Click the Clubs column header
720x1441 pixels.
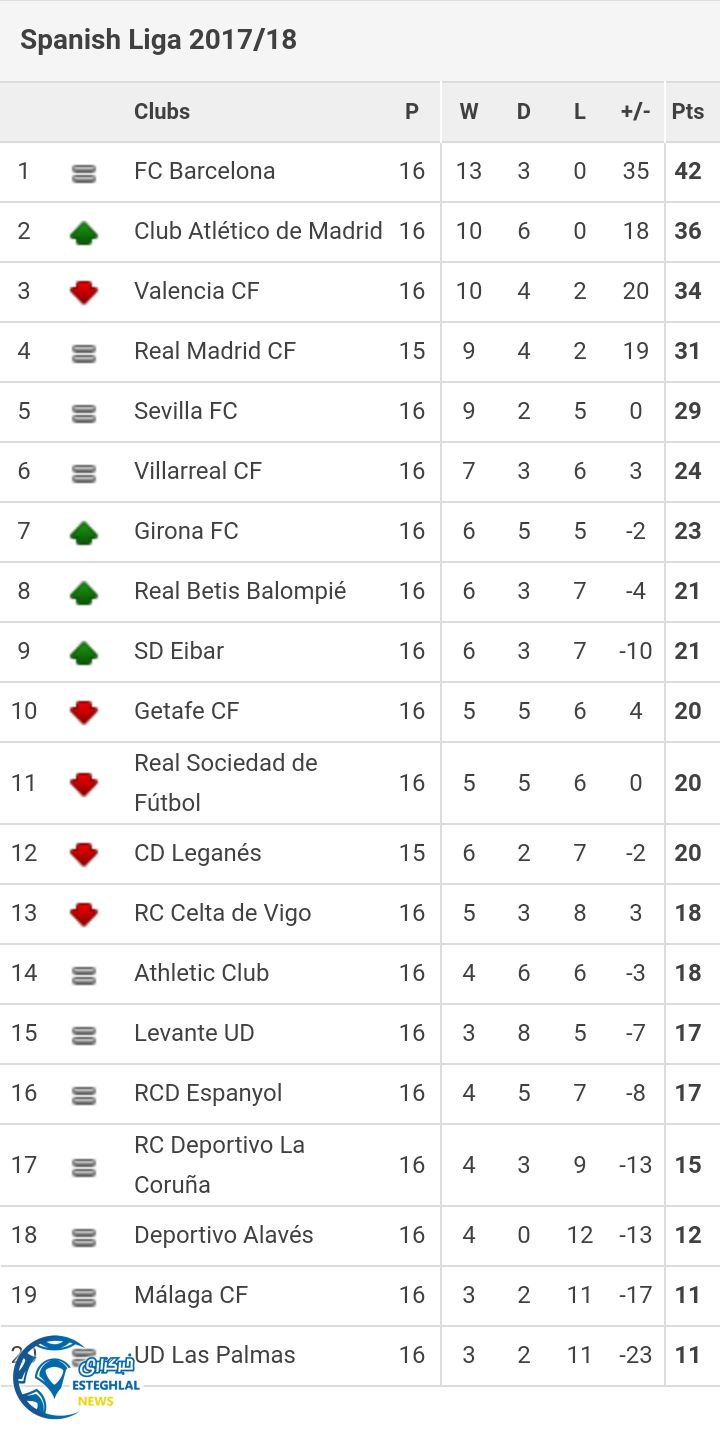click(x=162, y=111)
